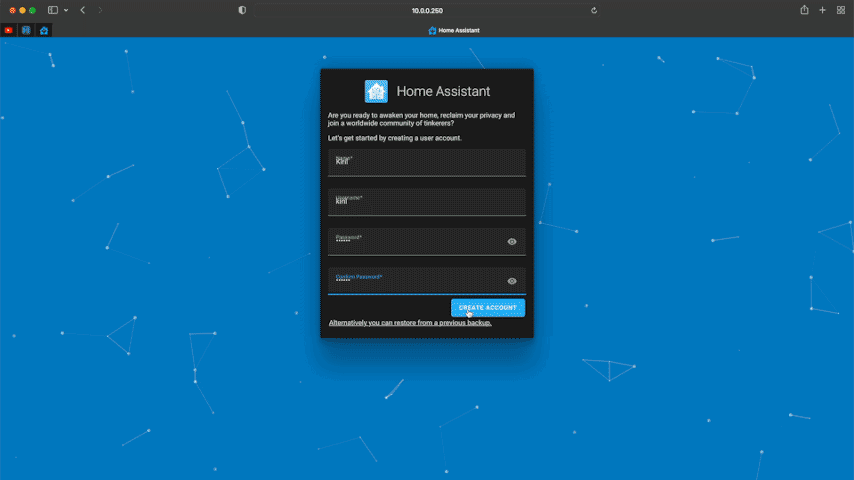Reload the current page
The height and width of the screenshot is (480, 854).
click(594, 10)
